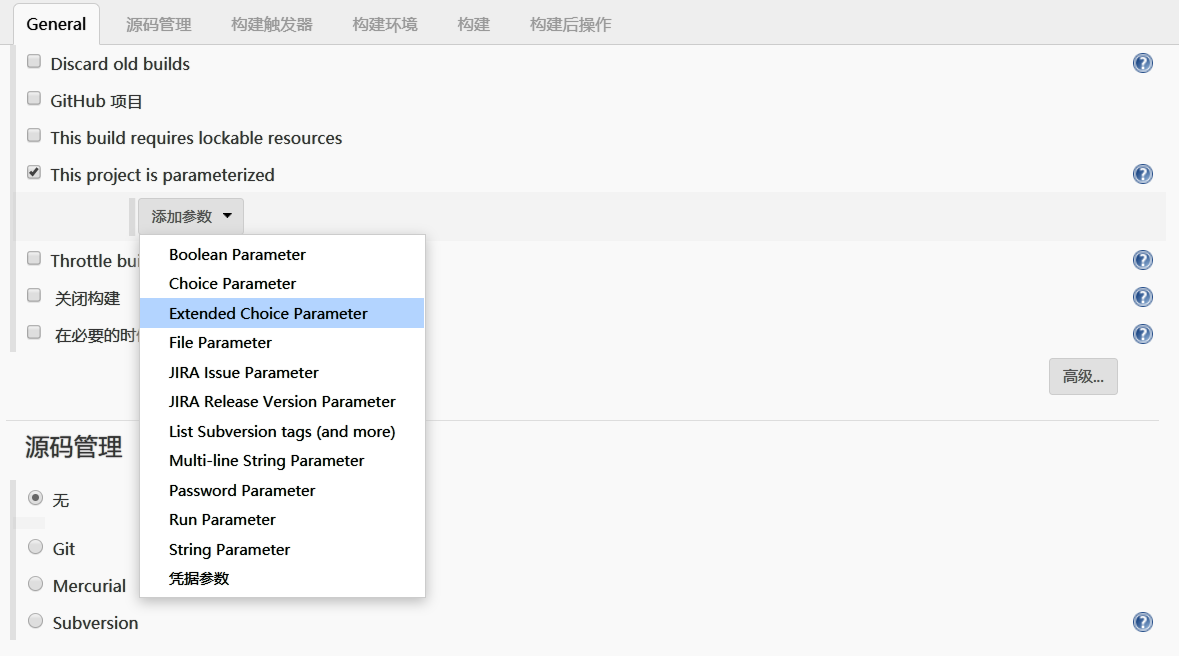This screenshot has height=656, width=1179.
Task: Pick Boolean Parameter from the list
Action: pyautogui.click(x=237, y=254)
